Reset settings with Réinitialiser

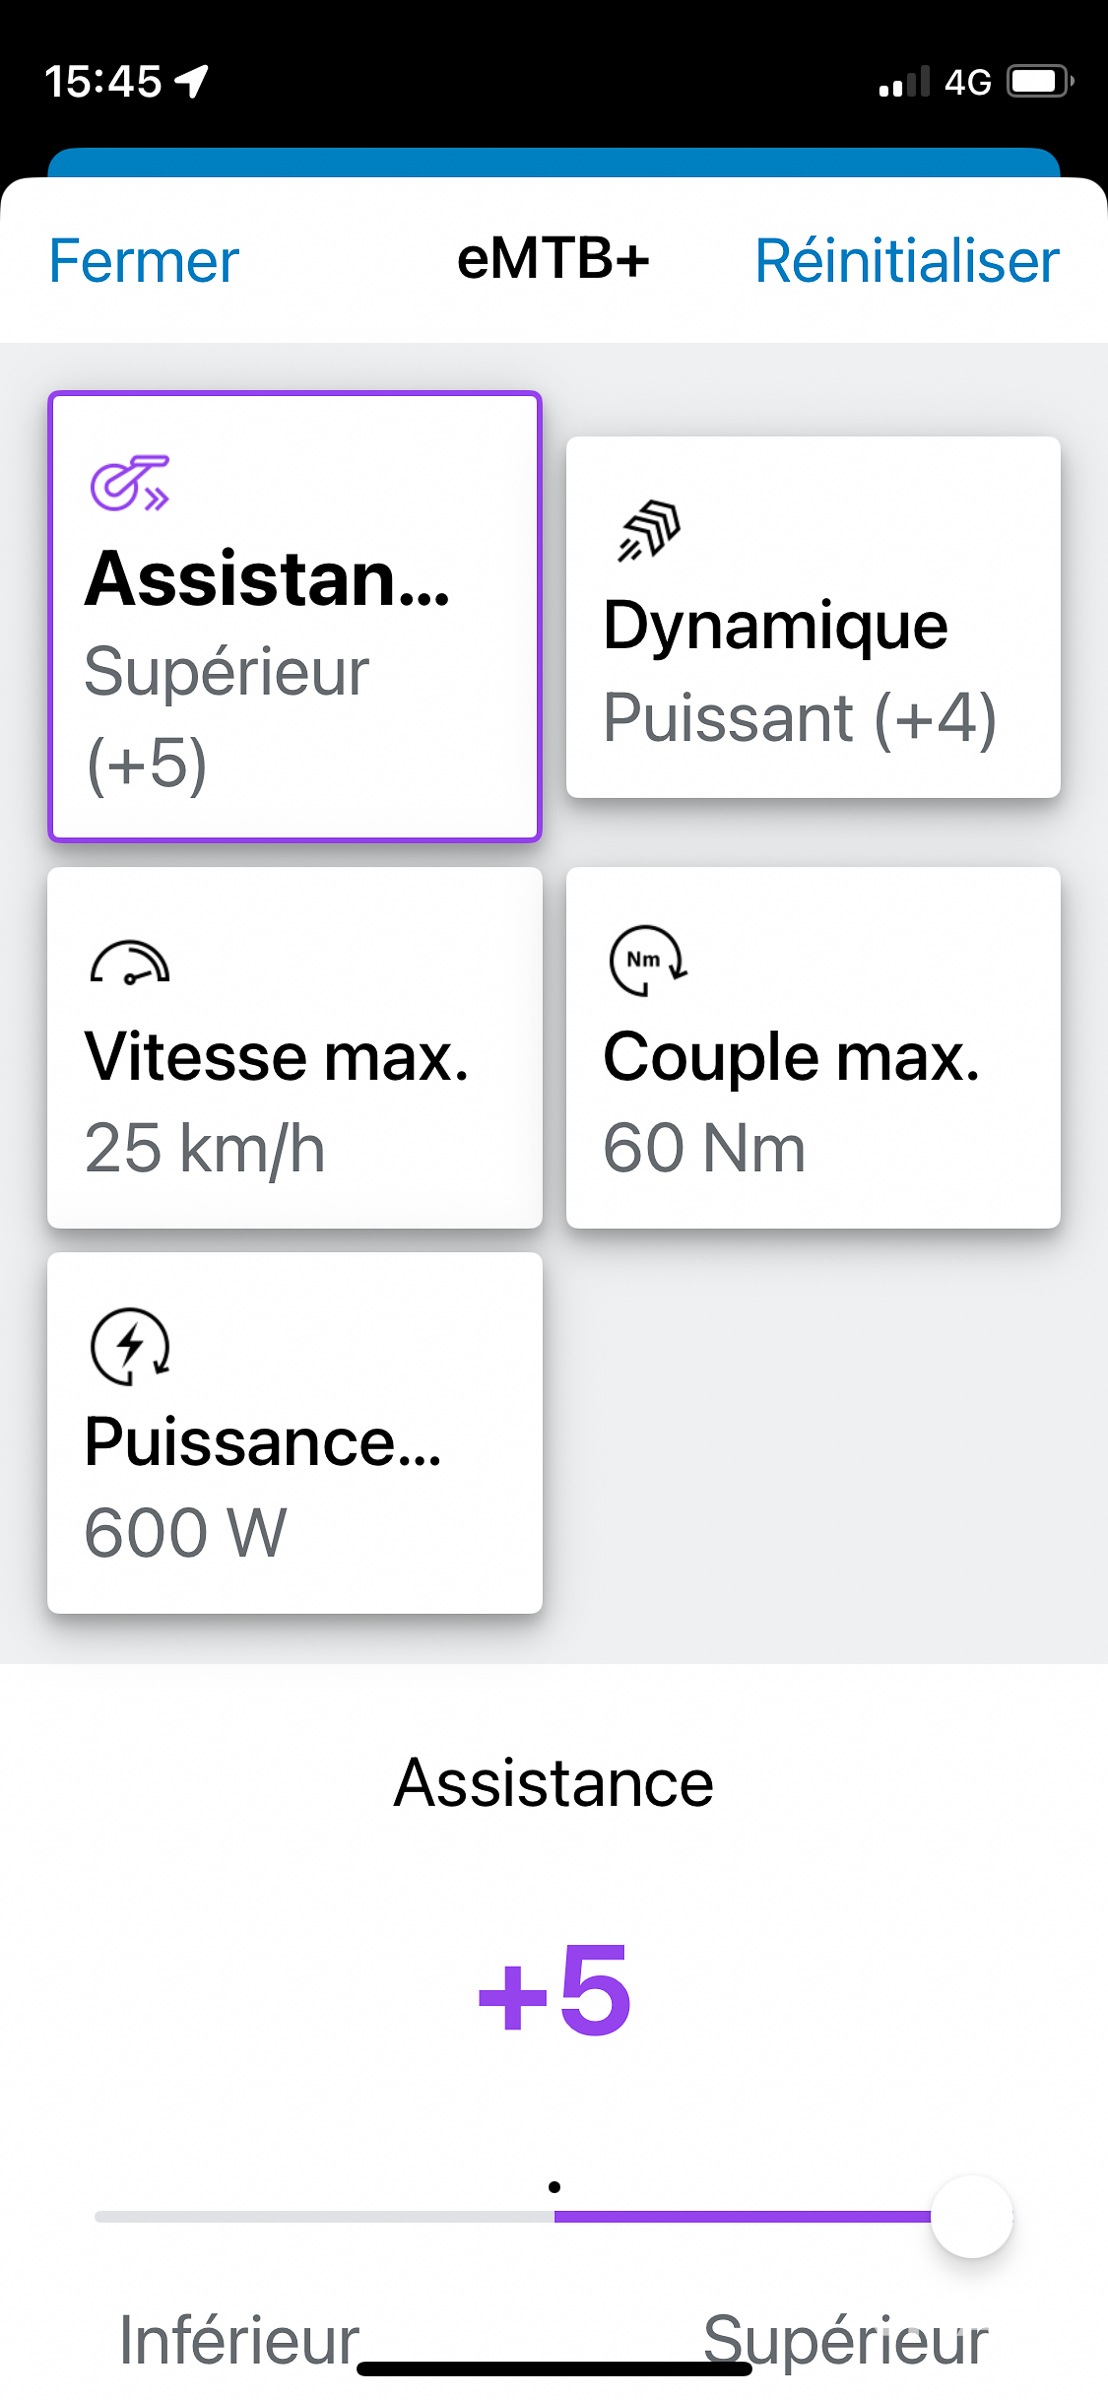tap(907, 261)
